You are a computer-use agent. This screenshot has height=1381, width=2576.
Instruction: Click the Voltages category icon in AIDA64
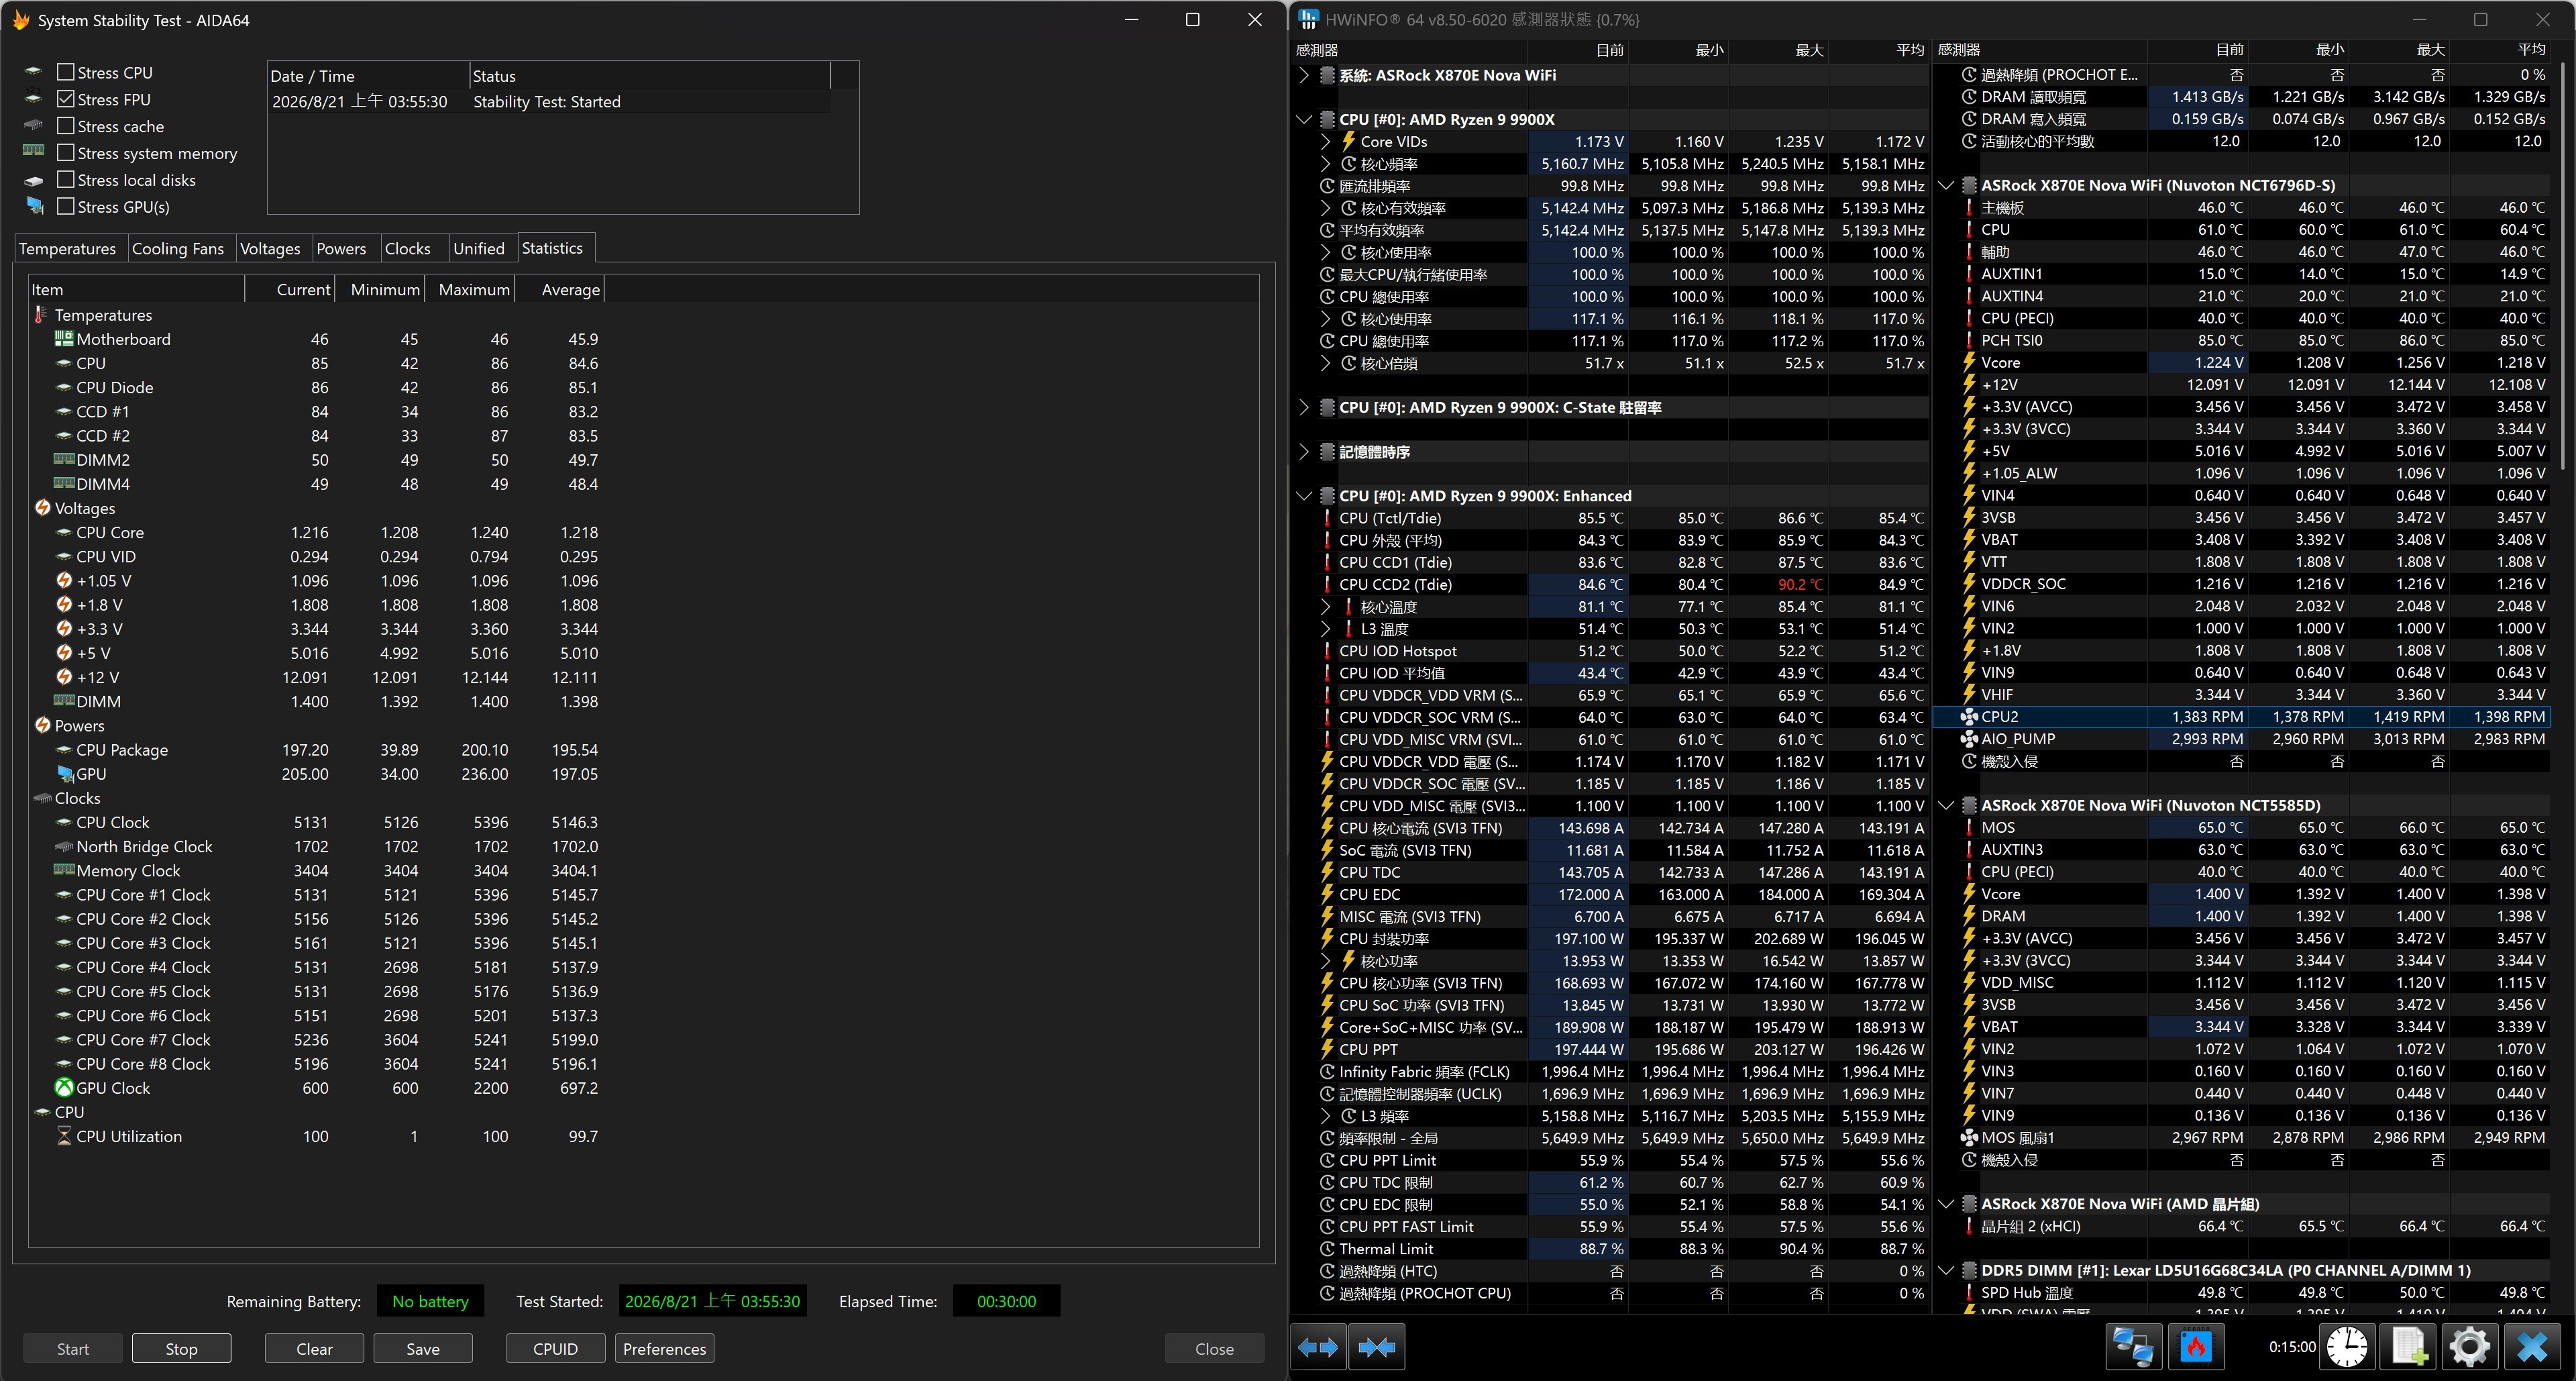click(43, 508)
